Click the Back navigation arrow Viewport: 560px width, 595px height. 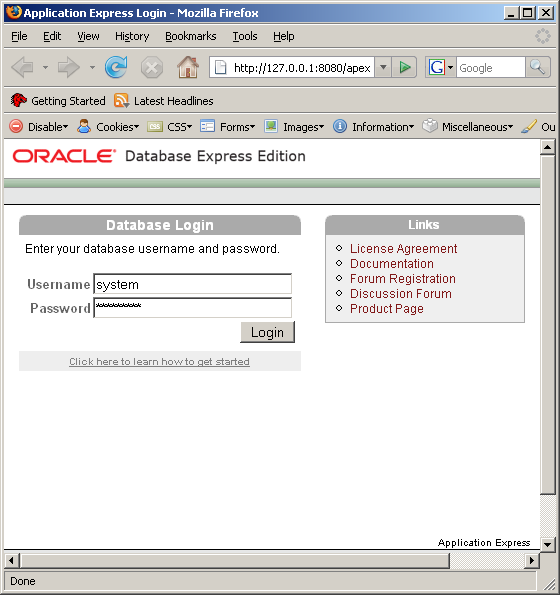tap(23, 68)
